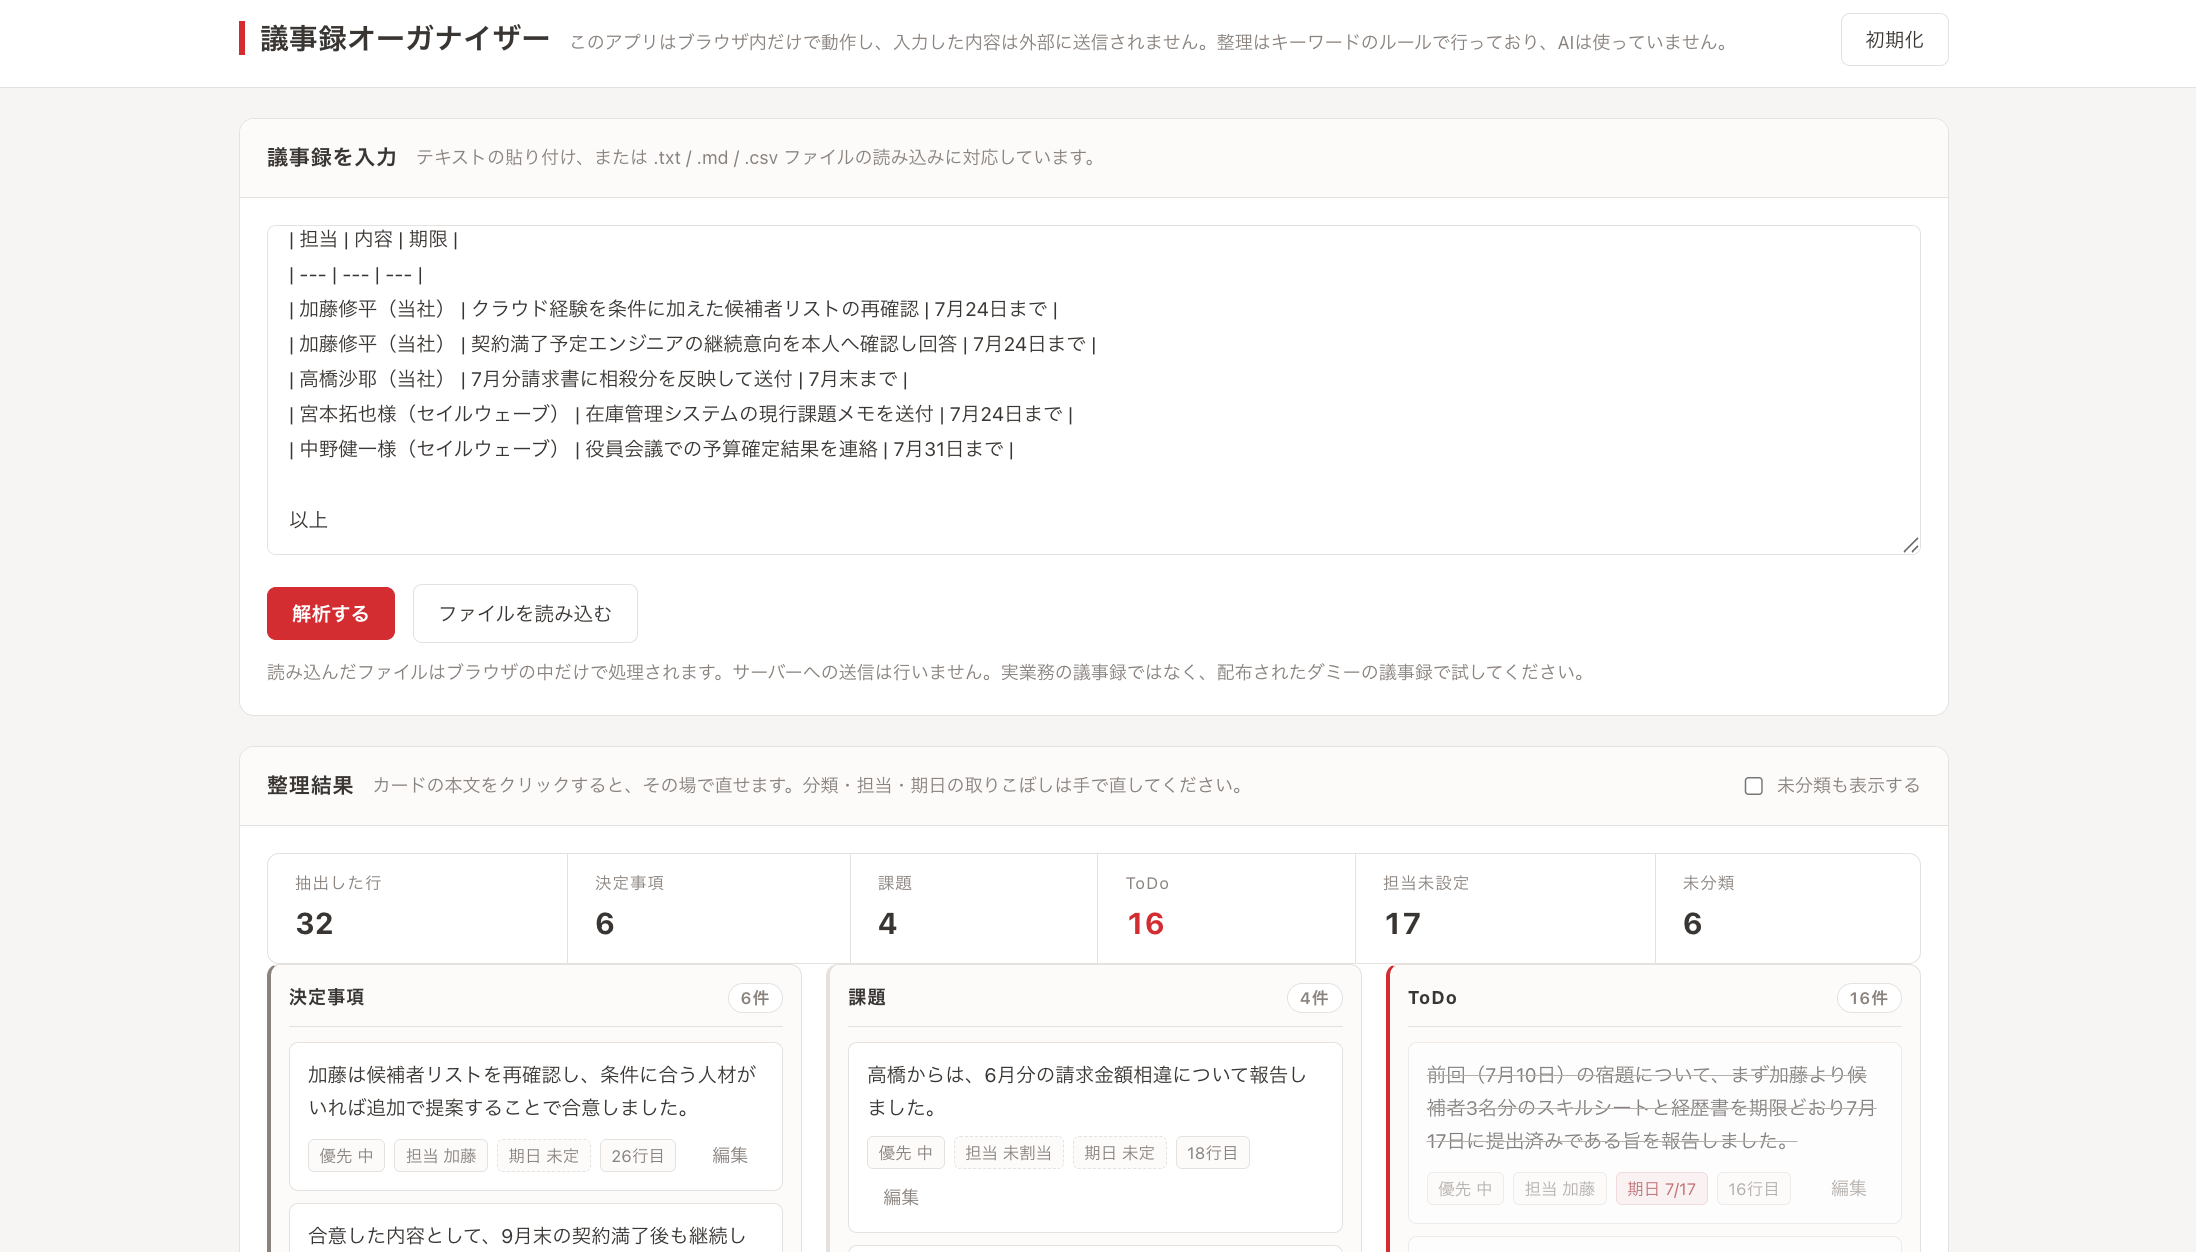Edit the struck-through 前回（7月10日） ToDo text
The height and width of the screenshot is (1252, 2196).
(1651, 1108)
